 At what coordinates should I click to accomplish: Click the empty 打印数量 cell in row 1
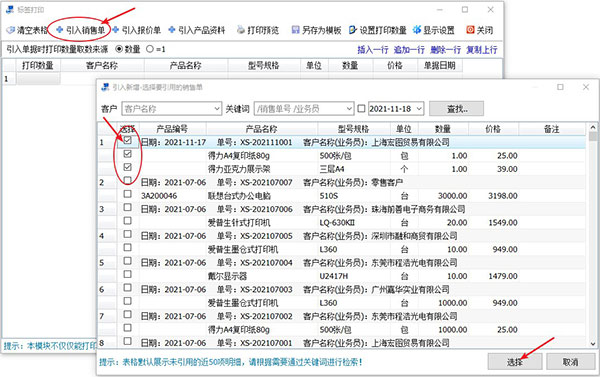coord(38,79)
